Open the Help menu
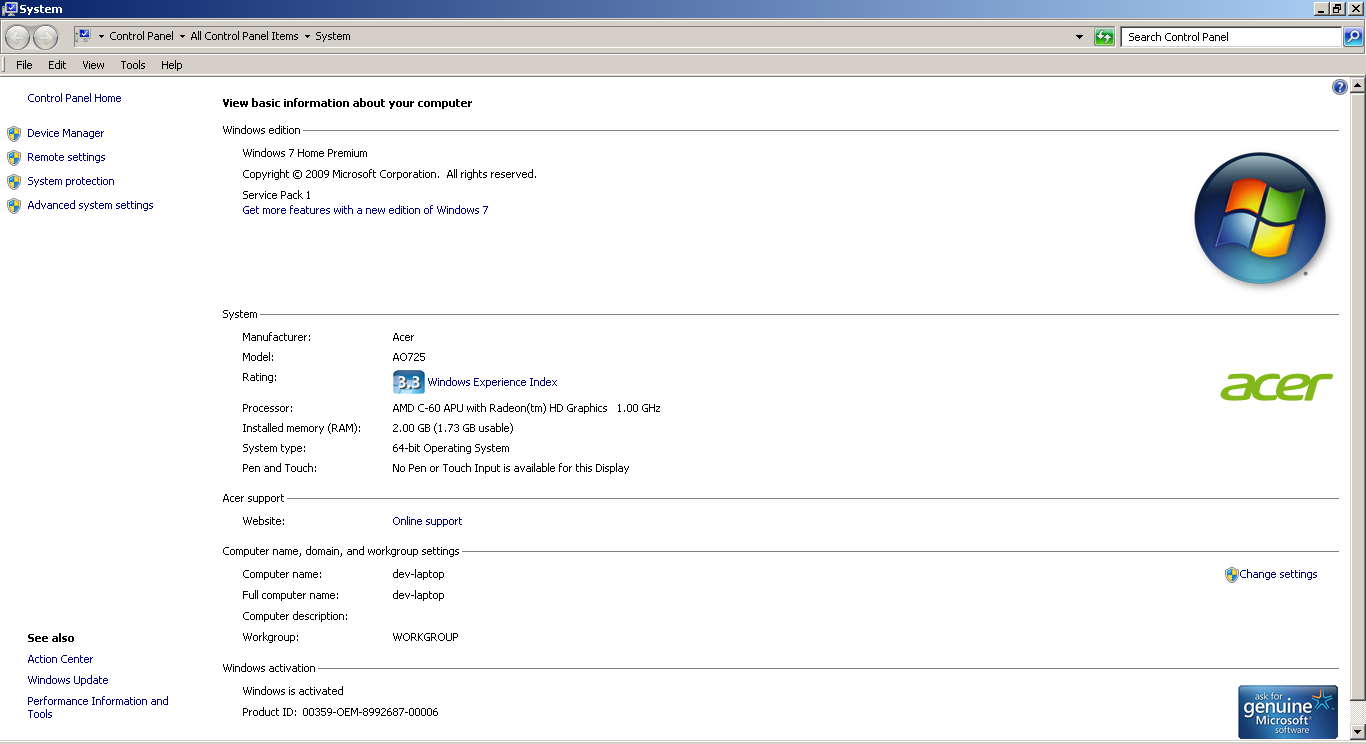Screen dimensions: 1366x744 coord(172,65)
